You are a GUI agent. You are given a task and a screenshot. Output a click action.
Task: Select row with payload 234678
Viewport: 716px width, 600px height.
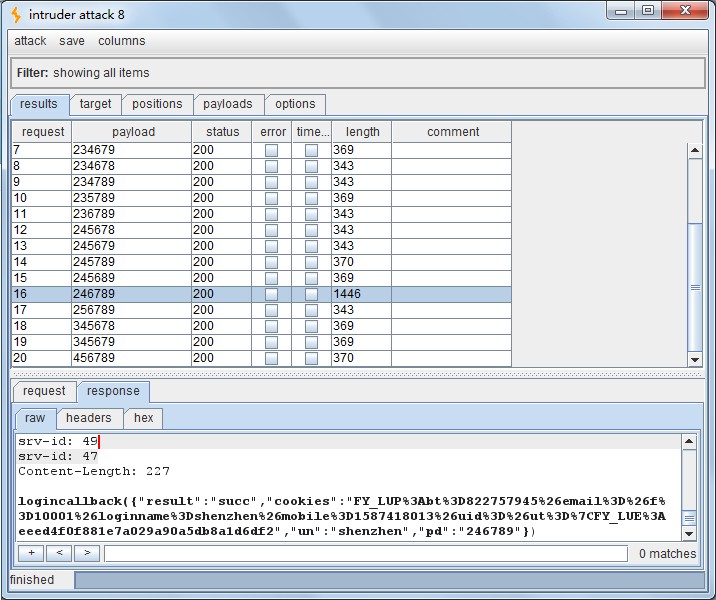(261, 166)
